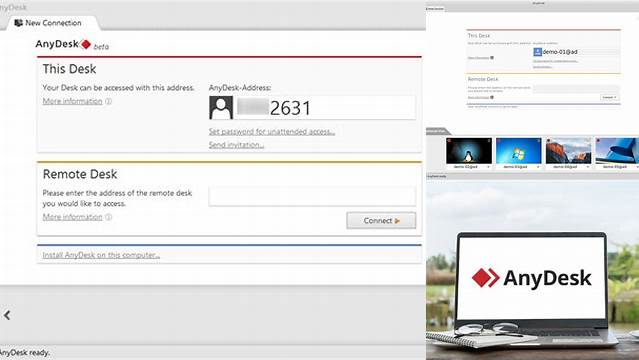The height and width of the screenshot is (360, 639).
Task: Select the Windows logo desktop thumbnail
Action: [x=518, y=151]
